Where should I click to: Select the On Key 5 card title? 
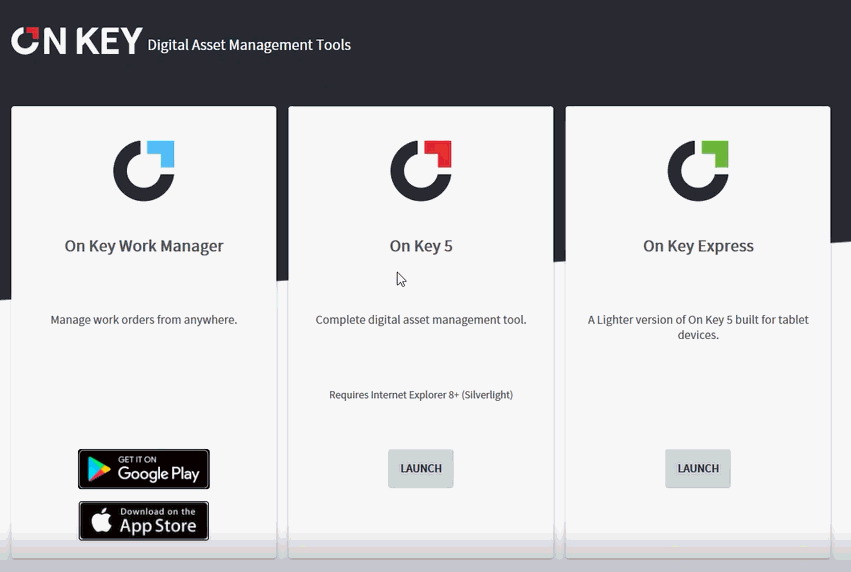click(x=421, y=246)
